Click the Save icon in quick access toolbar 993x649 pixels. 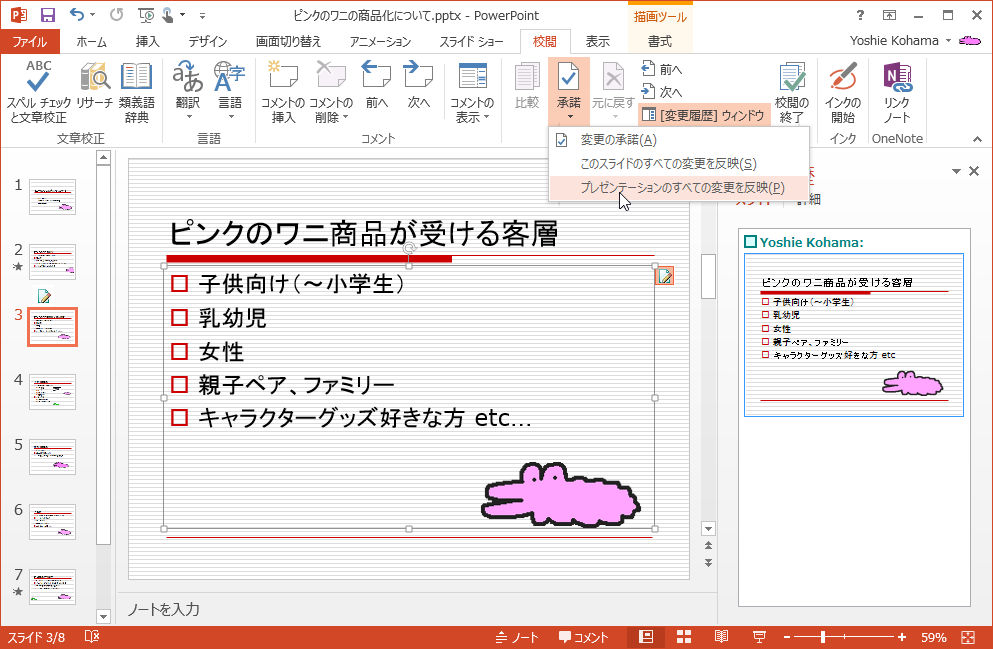[x=47, y=15]
